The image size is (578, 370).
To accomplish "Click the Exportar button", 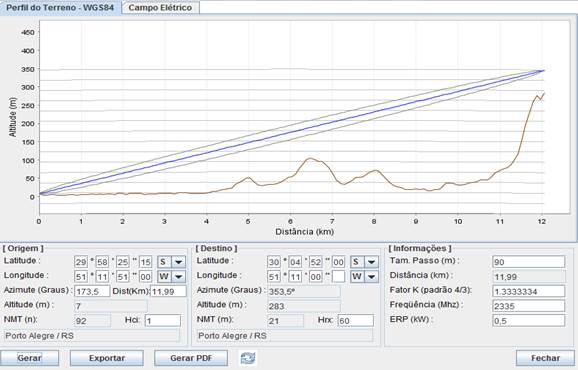I will click(x=107, y=358).
